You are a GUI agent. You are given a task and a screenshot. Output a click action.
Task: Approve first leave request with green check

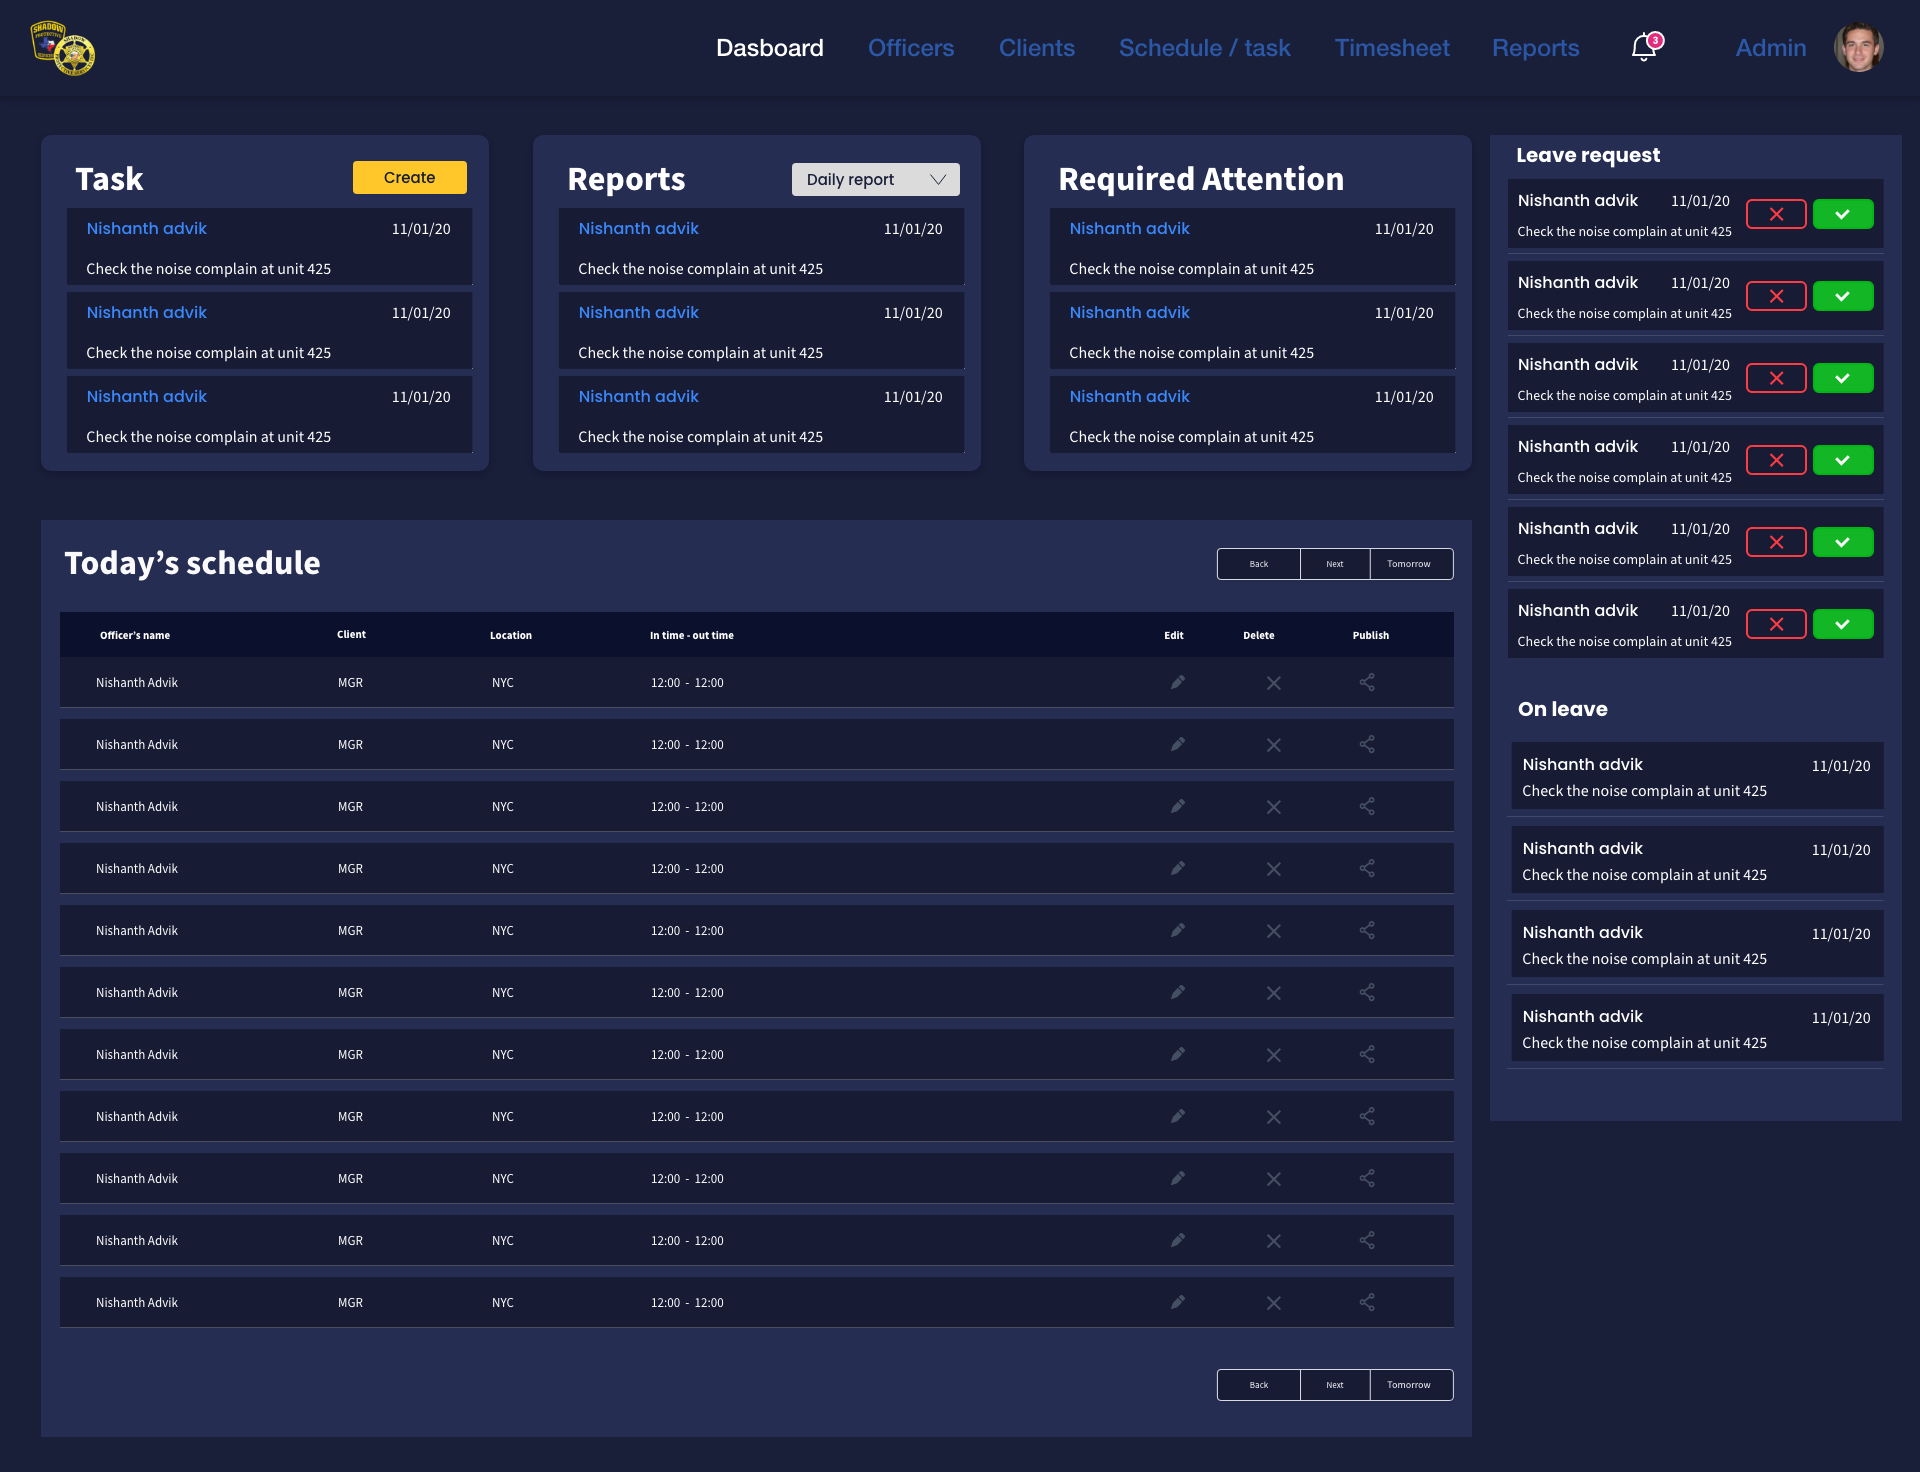(1842, 214)
